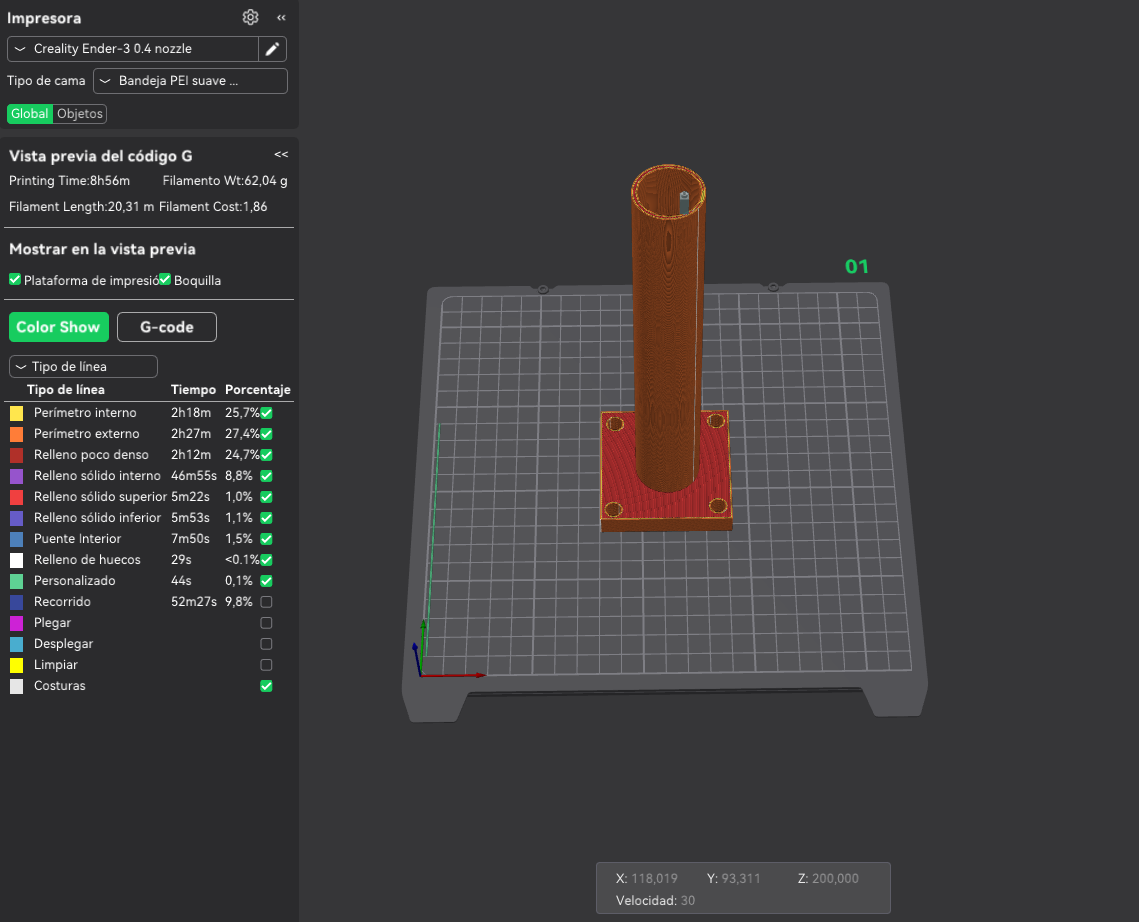Open the Tipo de línea view dropdown
Screen dimensions: 1139x922
pyautogui.click(x=84, y=366)
